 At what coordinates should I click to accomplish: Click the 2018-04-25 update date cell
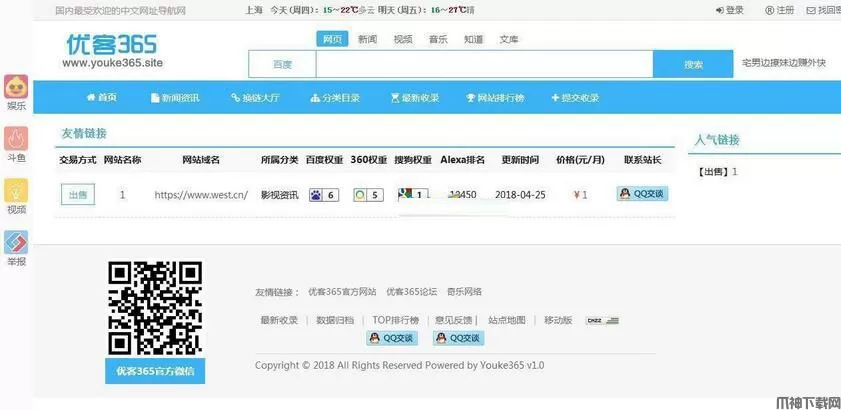(x=520, y=195)
